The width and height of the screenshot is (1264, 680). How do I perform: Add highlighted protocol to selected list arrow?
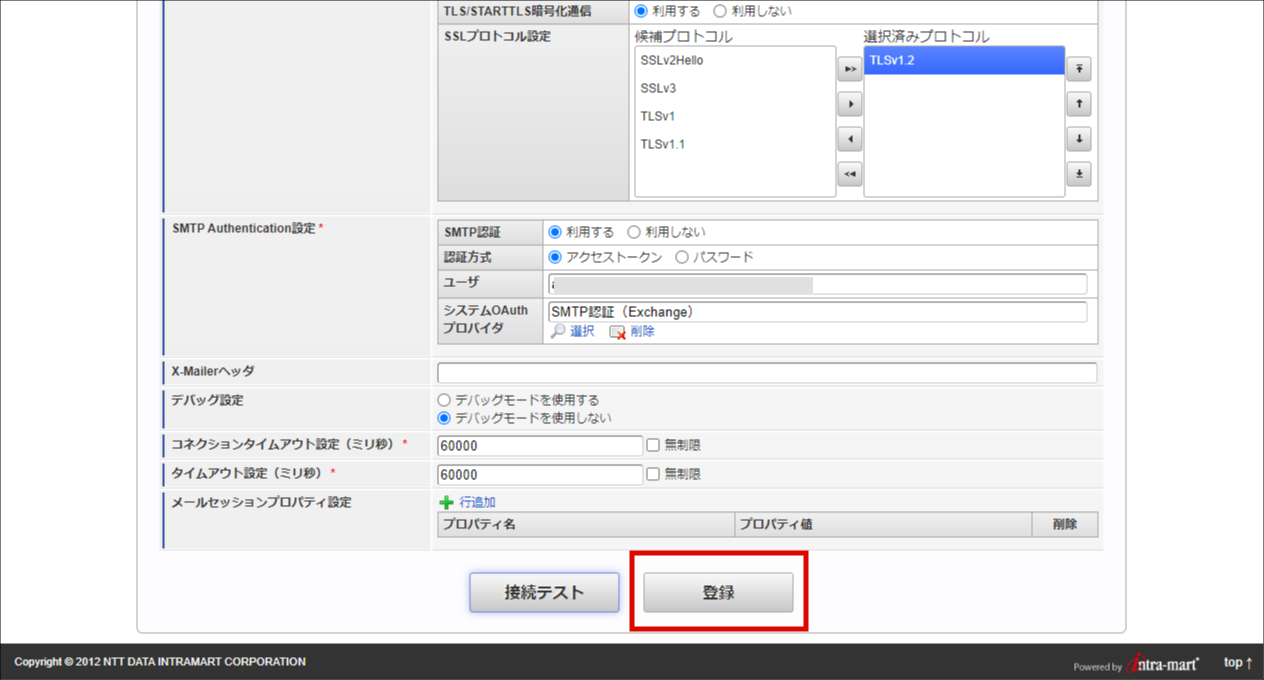(x=849, y=104)
